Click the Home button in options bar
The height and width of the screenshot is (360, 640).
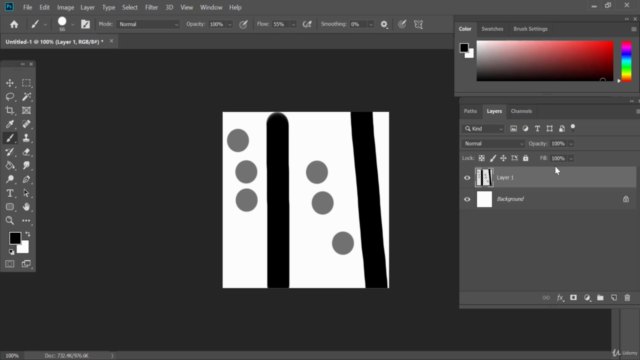pyautogui.click(x=14, y=24)
